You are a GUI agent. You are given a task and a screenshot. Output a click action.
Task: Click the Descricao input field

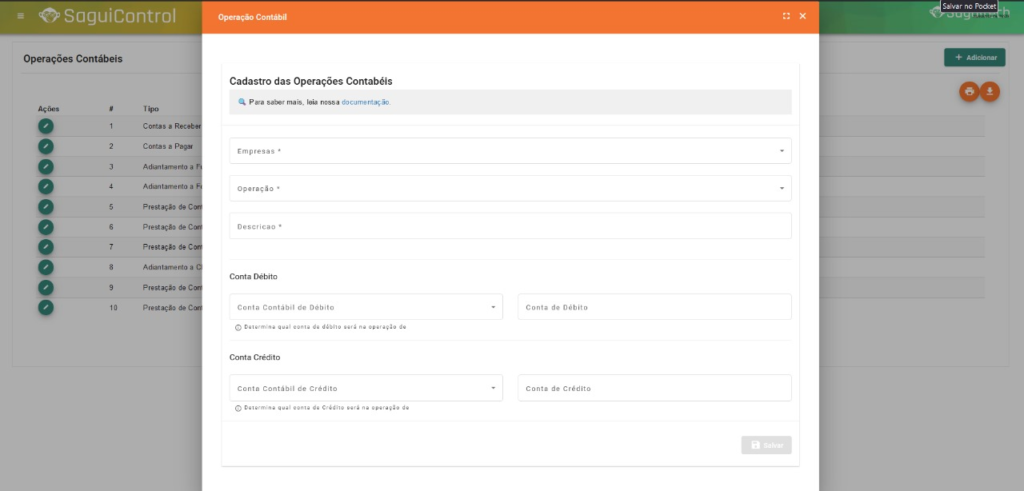[510, 226]
